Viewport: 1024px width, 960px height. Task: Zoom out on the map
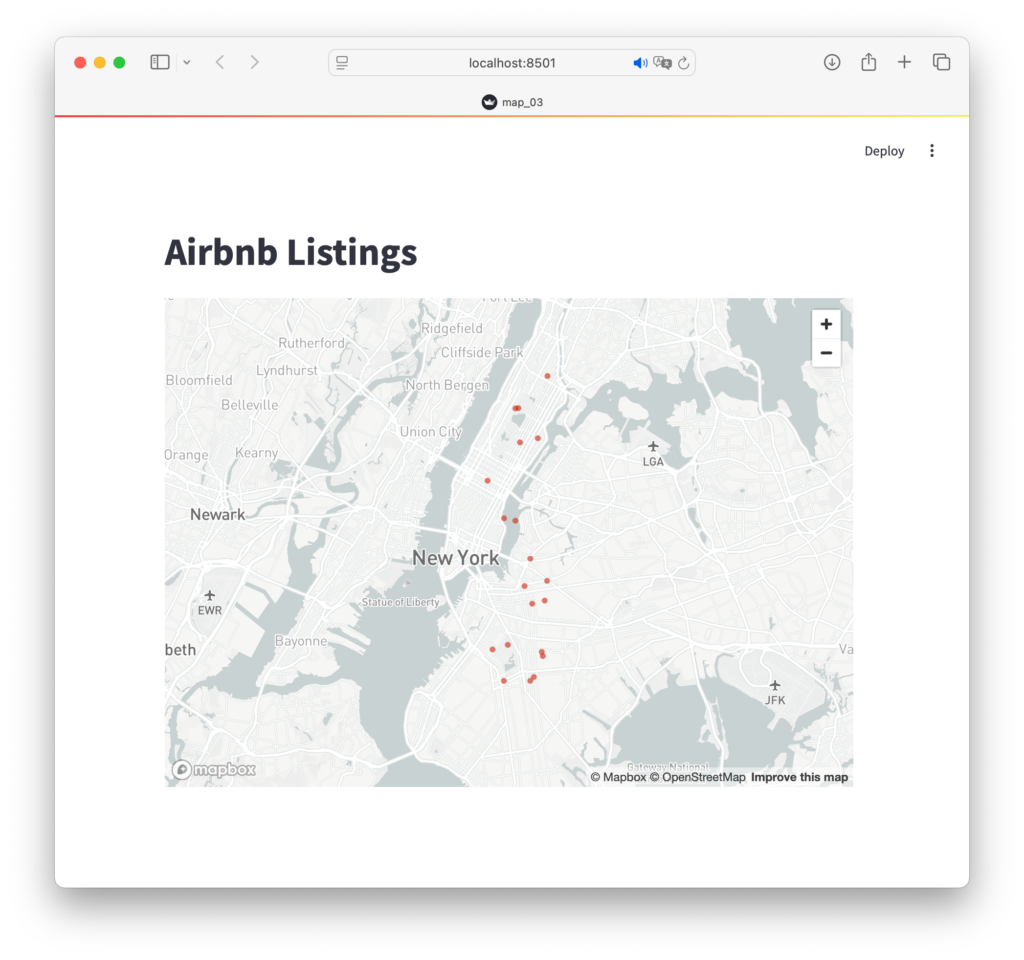pyautogui.click(x=826, y=353)
